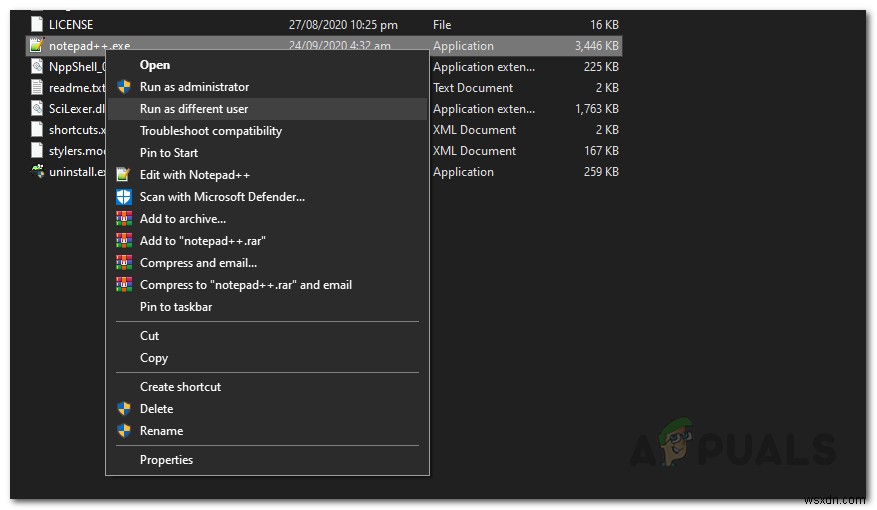Click the LICENSE file icon
The height and width of the screenshot is (510, 877).
pyautogui.click(x=36, y=23)
